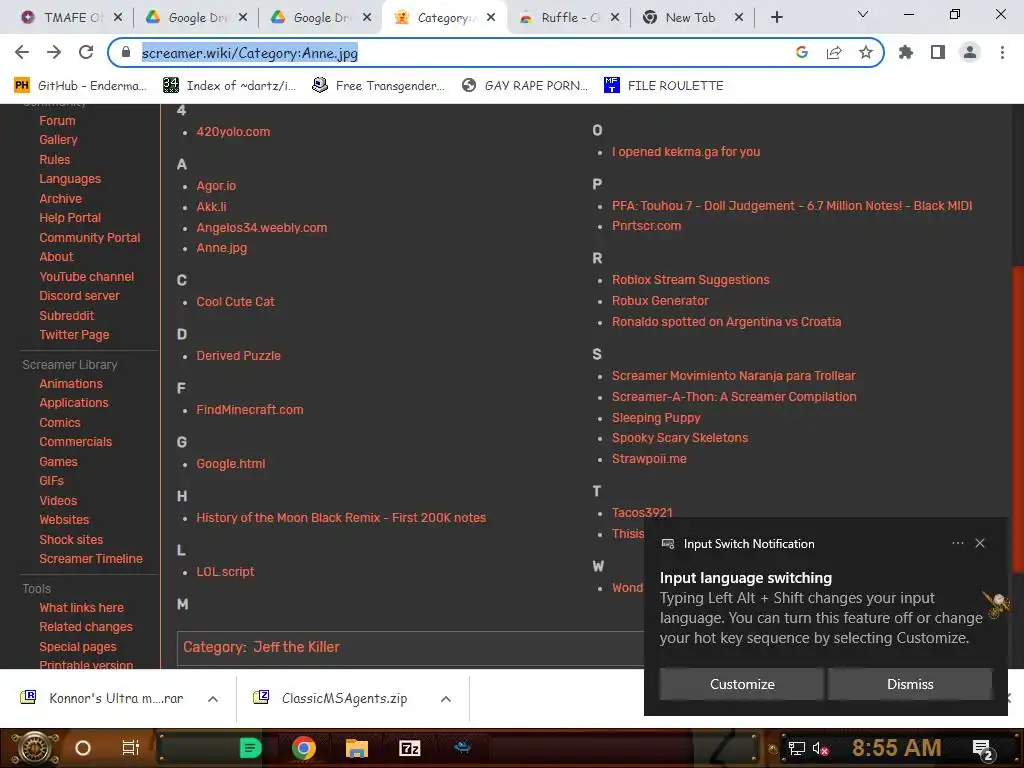
Task: Expand Konnor's Ultra rar download menu
Action: click(212, 699)
